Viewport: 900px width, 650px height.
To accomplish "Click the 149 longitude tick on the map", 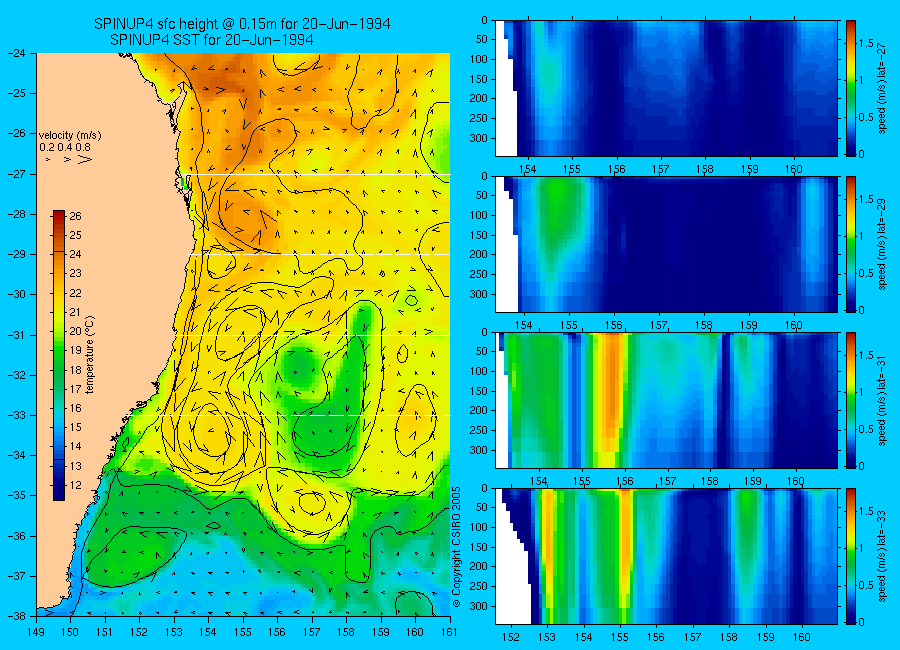I will (x=36, y=632).
